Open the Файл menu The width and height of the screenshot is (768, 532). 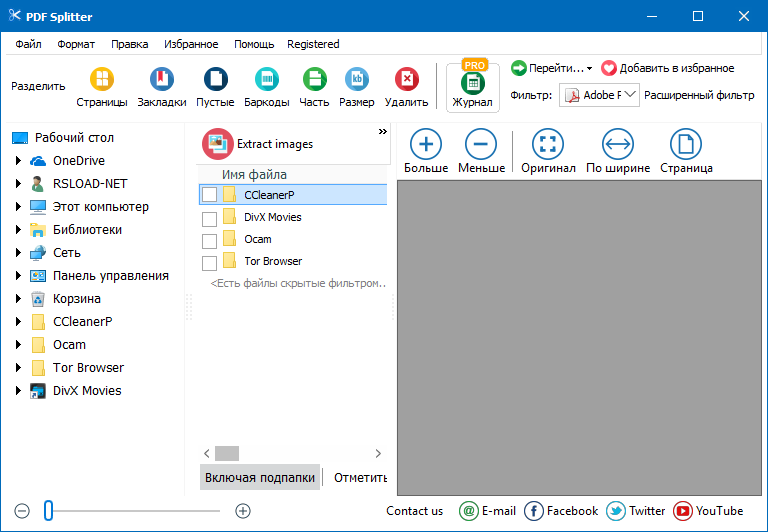28,44
